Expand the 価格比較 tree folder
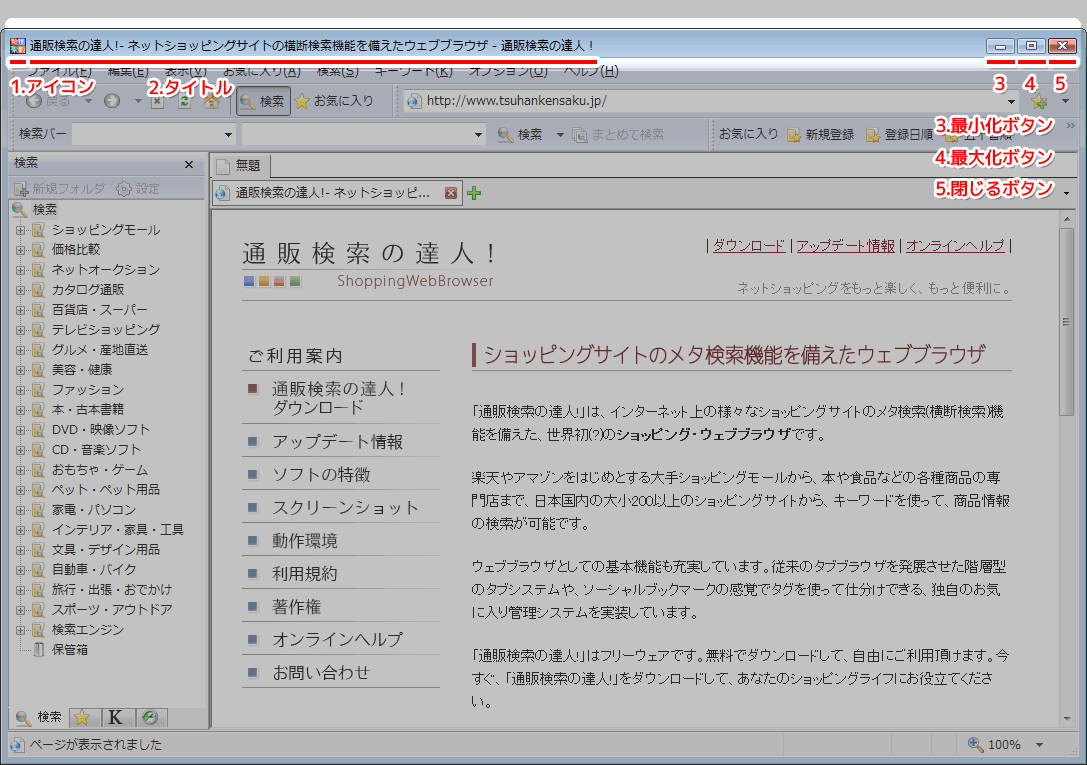The image size is (1087, 765). pos(20,250)
